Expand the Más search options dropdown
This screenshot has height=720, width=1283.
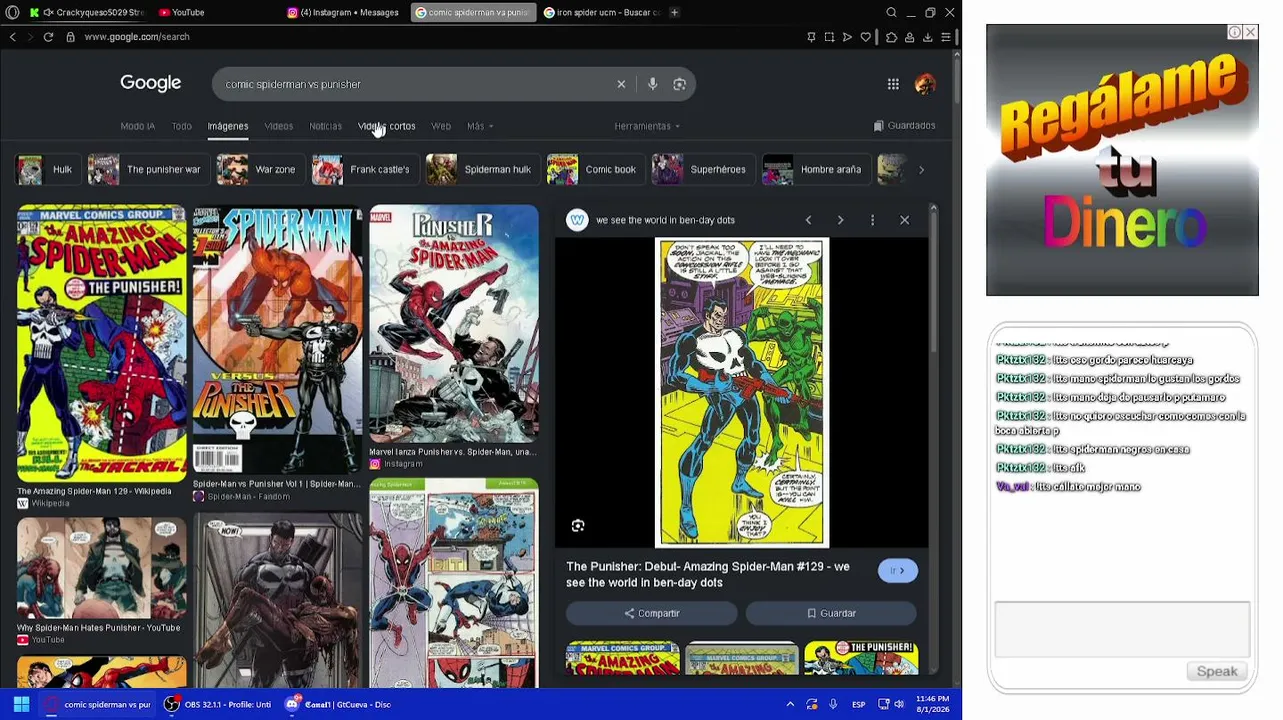479,126
